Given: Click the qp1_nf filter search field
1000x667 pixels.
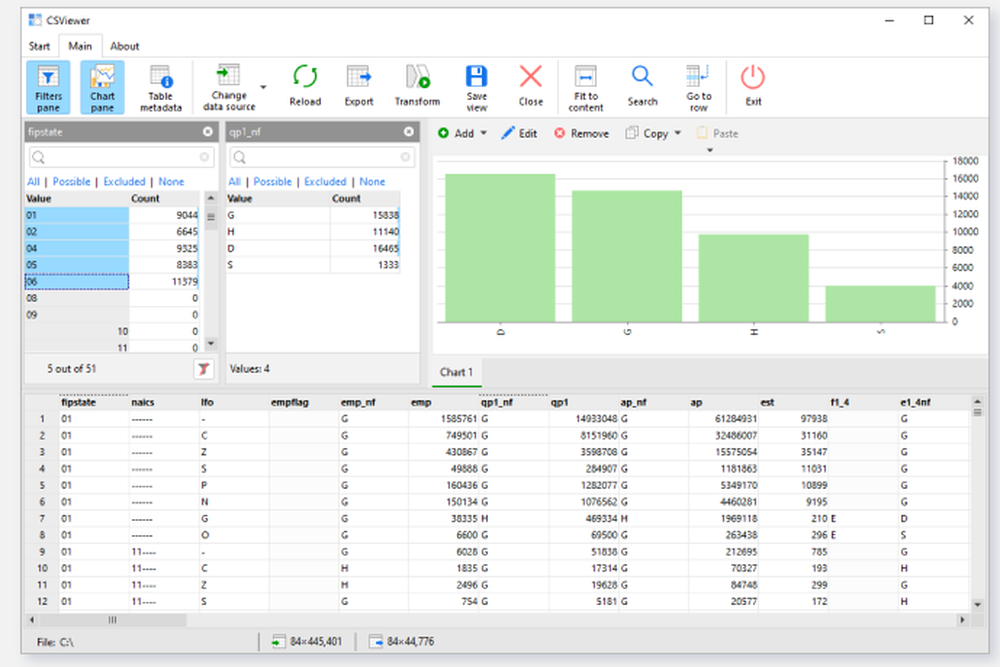Looking at the screenshot, I should click(x=321, y=157).
